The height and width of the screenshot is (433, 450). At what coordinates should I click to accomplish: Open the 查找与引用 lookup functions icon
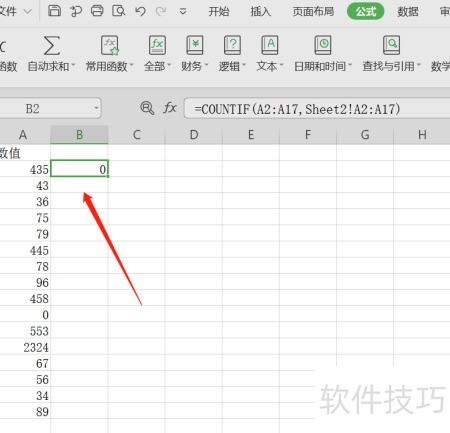(391, 45)
